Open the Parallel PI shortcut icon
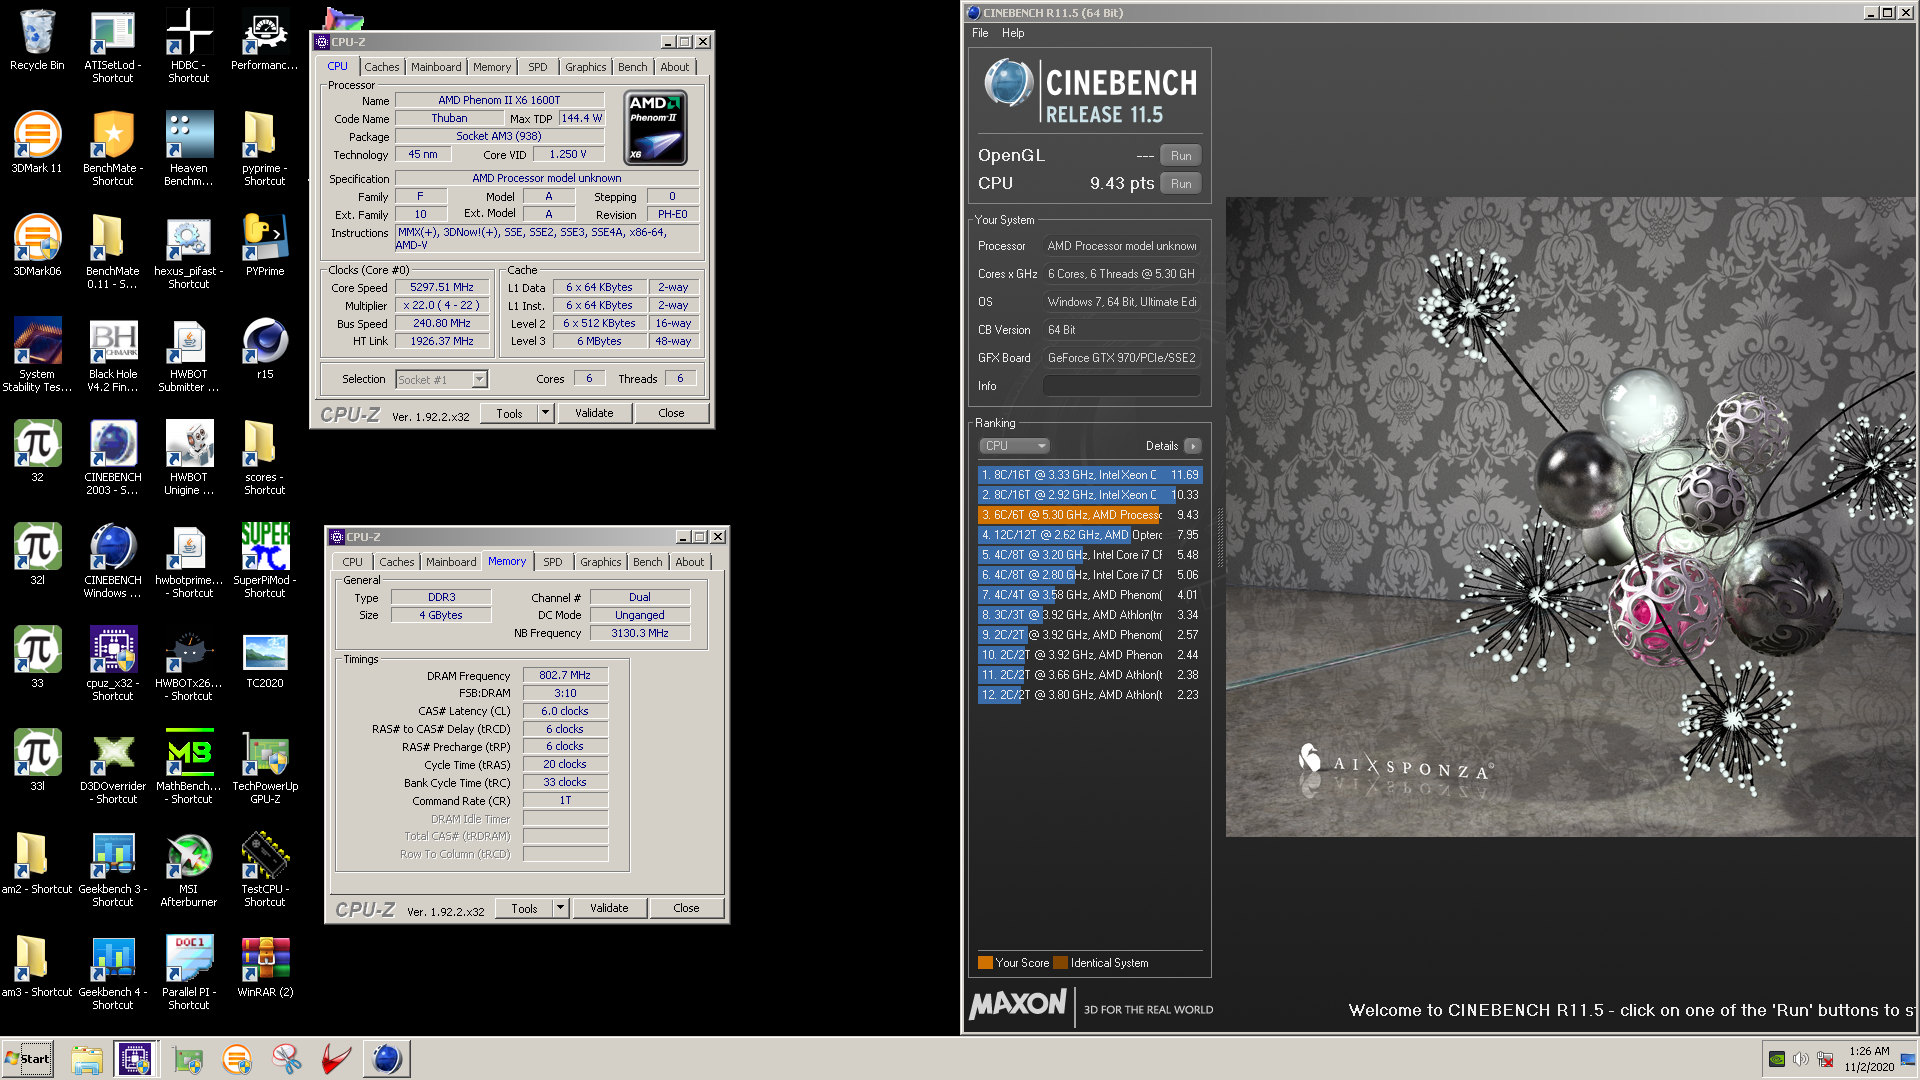The width and height of the screenshot is (1920, 1080). pos(189,973)
